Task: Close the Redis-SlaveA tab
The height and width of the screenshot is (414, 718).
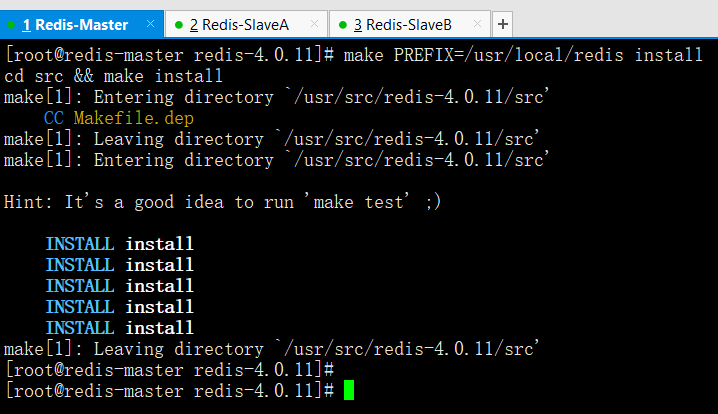Action: click(x=314, y=23)
